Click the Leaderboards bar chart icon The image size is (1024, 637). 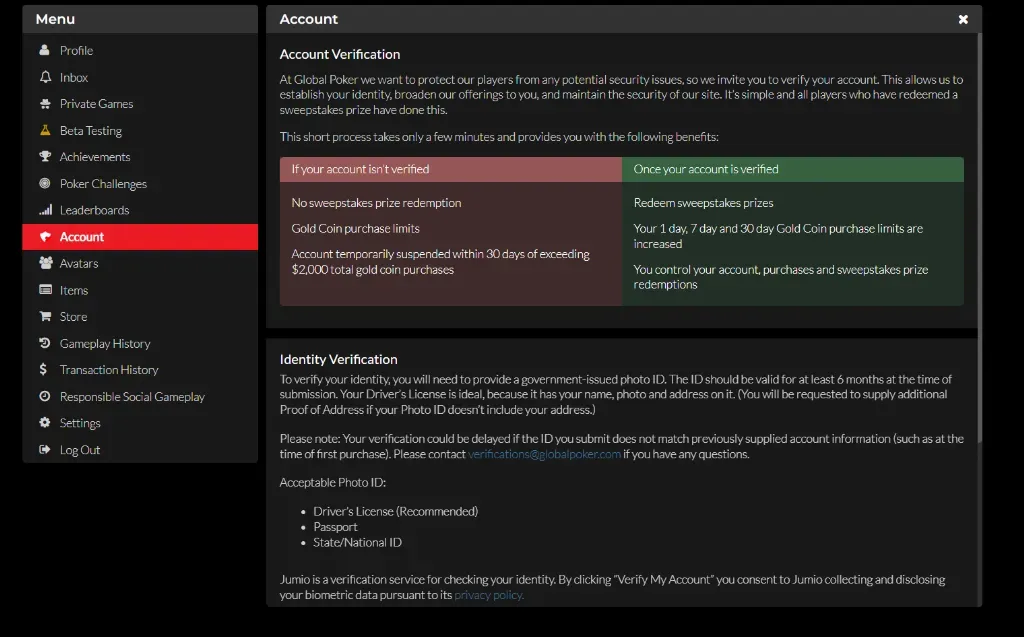(x=45, y=210)
